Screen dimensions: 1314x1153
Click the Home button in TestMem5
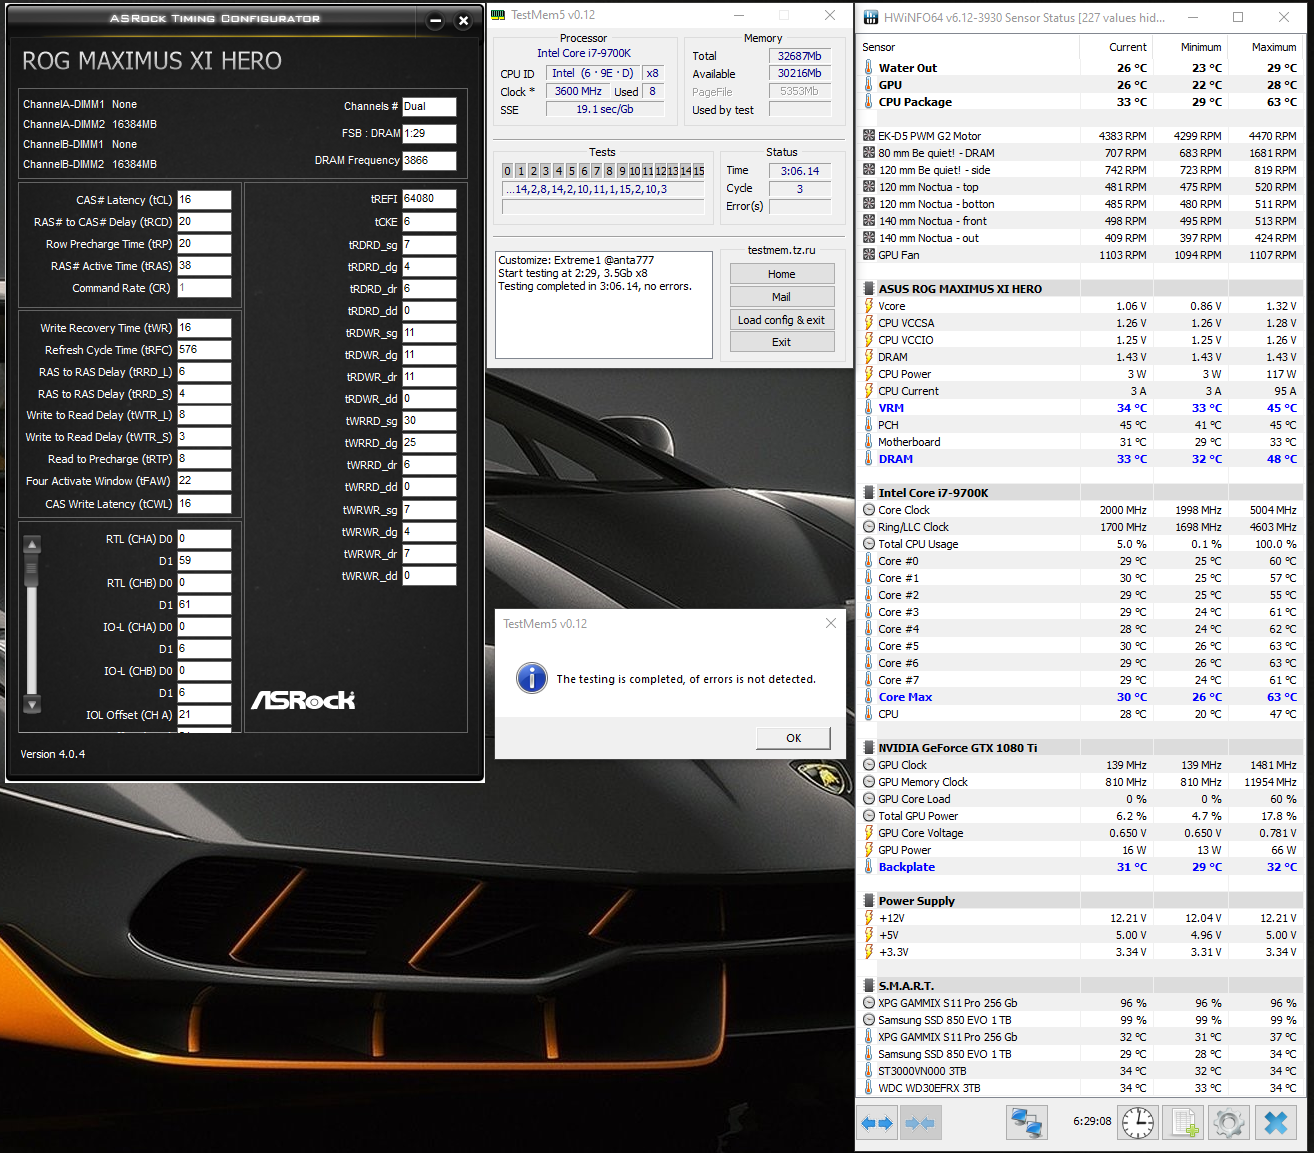[782, 274]
